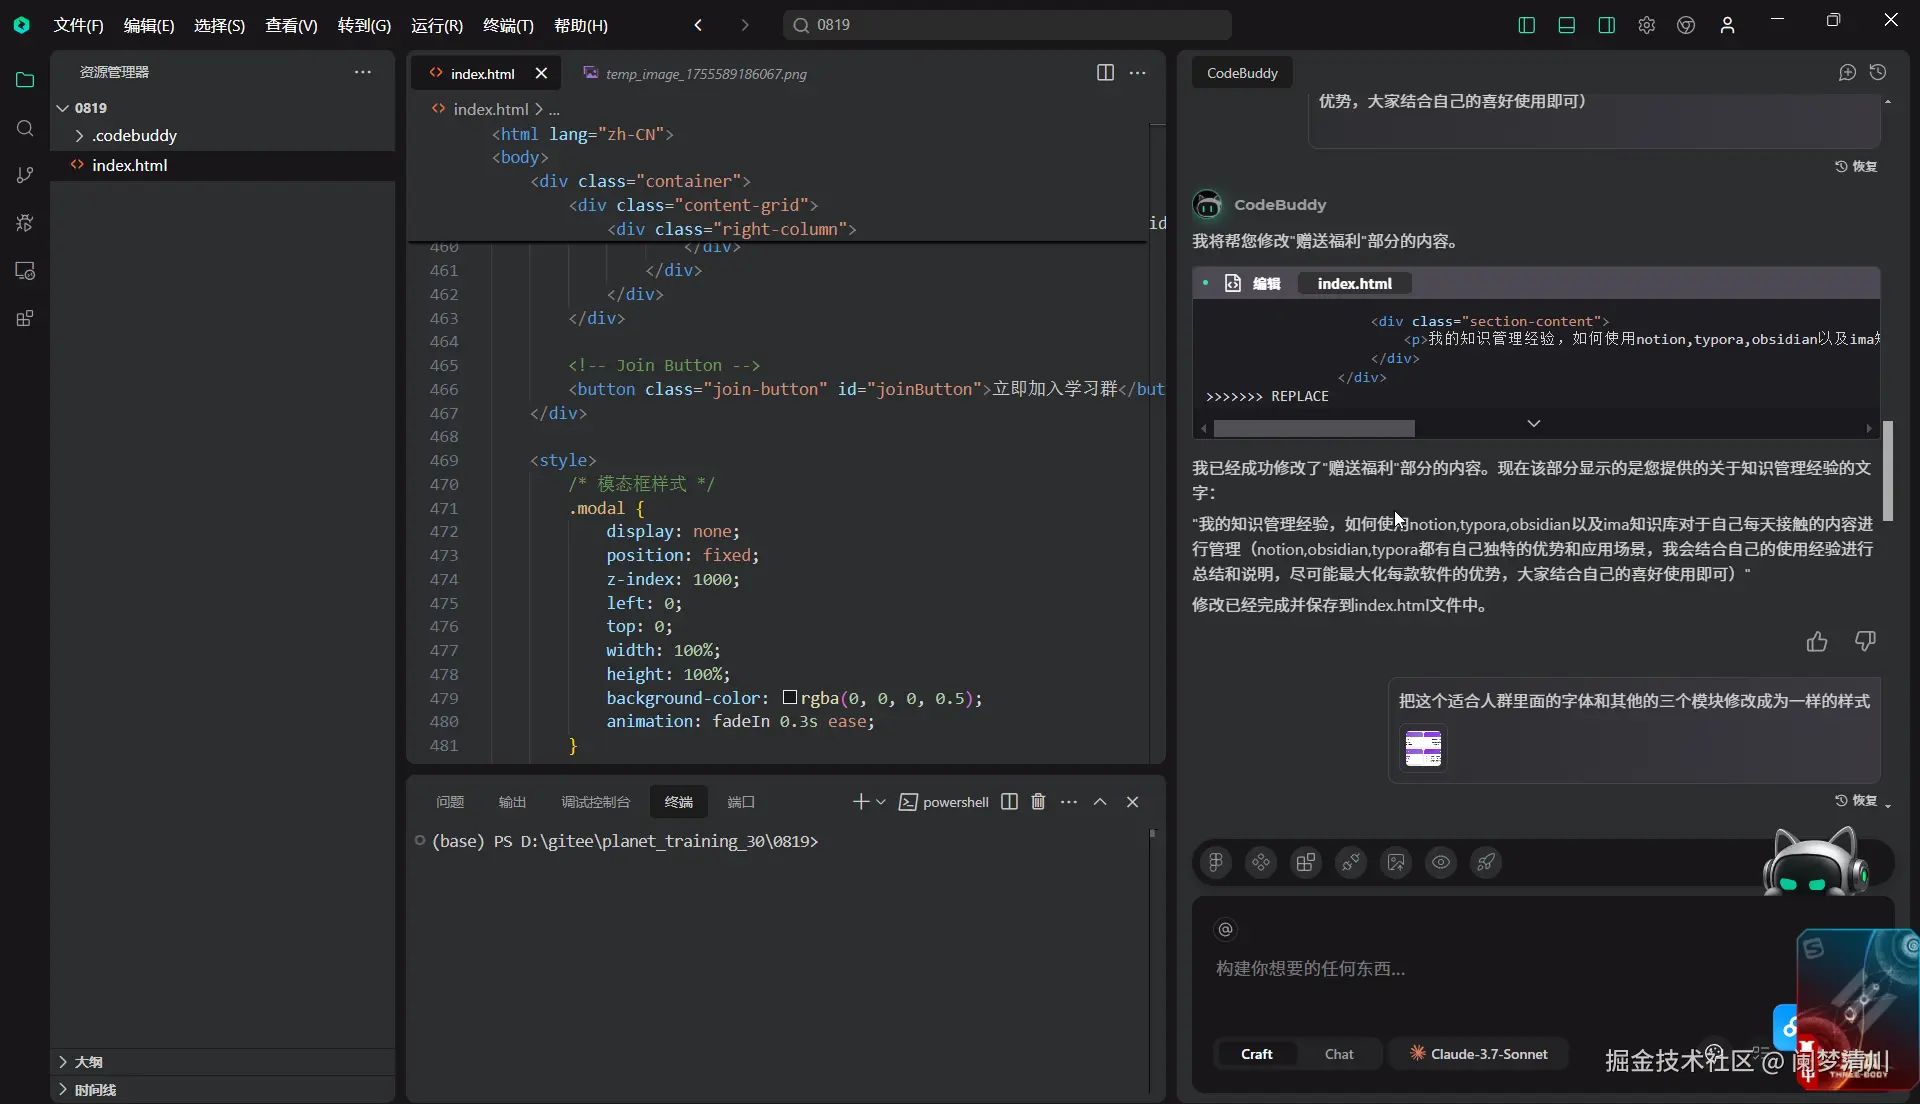This screenshot has height=1104, width=1920.
Task: Toggle the bottom panel layout icon
Action: coord(1566,25)
